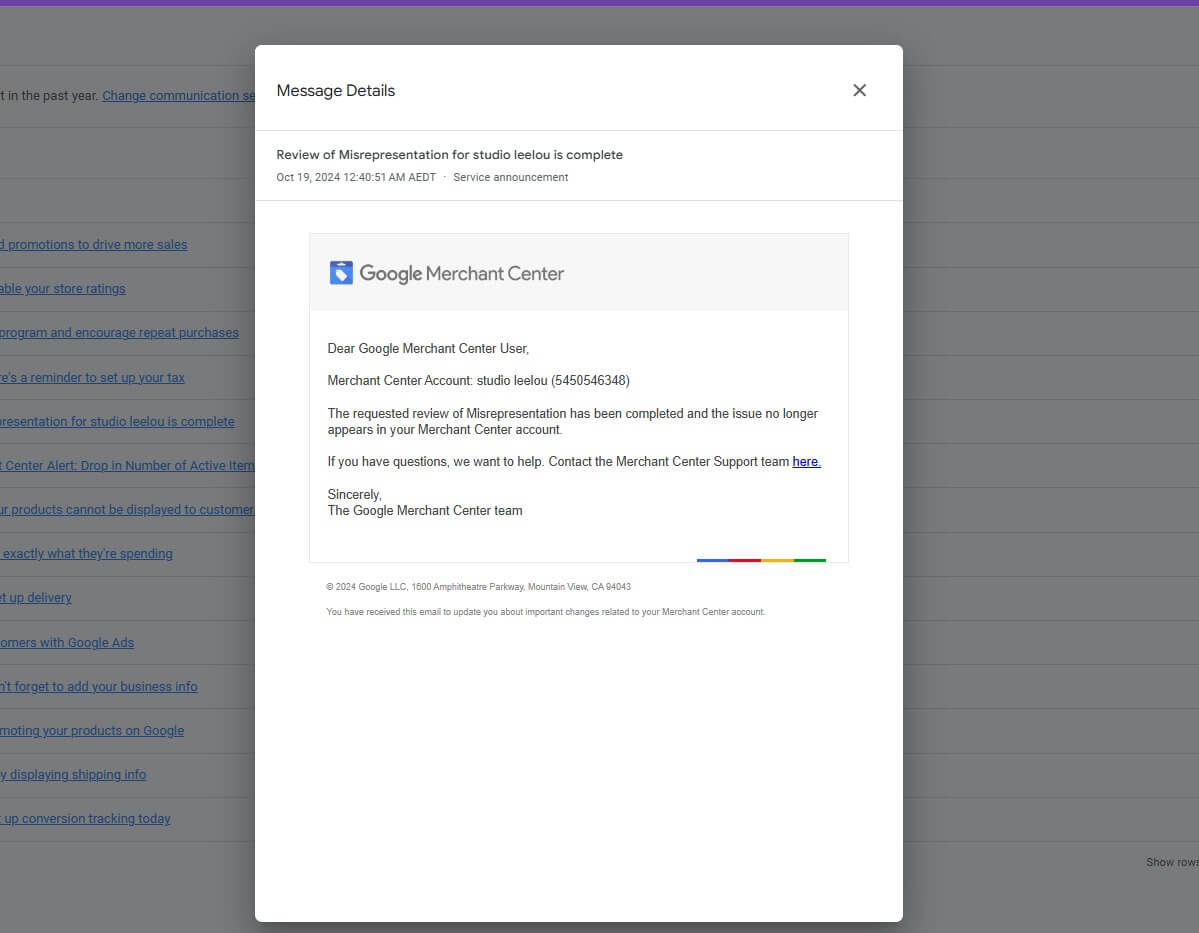
Task: Open the Support team 'here' link
Action: click(806, 462)
